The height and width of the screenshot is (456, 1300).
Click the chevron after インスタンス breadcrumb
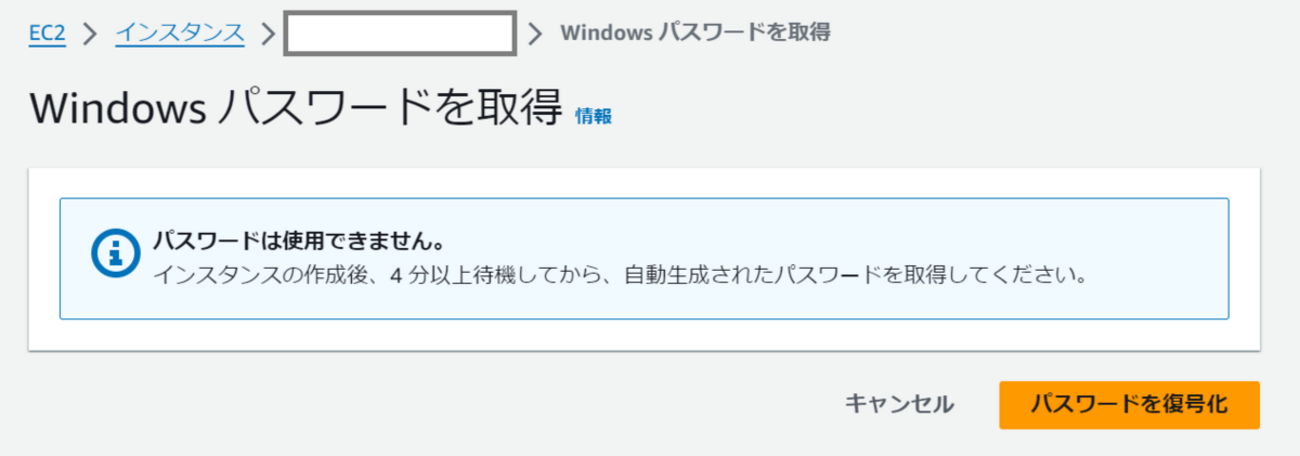coord(267,33)
